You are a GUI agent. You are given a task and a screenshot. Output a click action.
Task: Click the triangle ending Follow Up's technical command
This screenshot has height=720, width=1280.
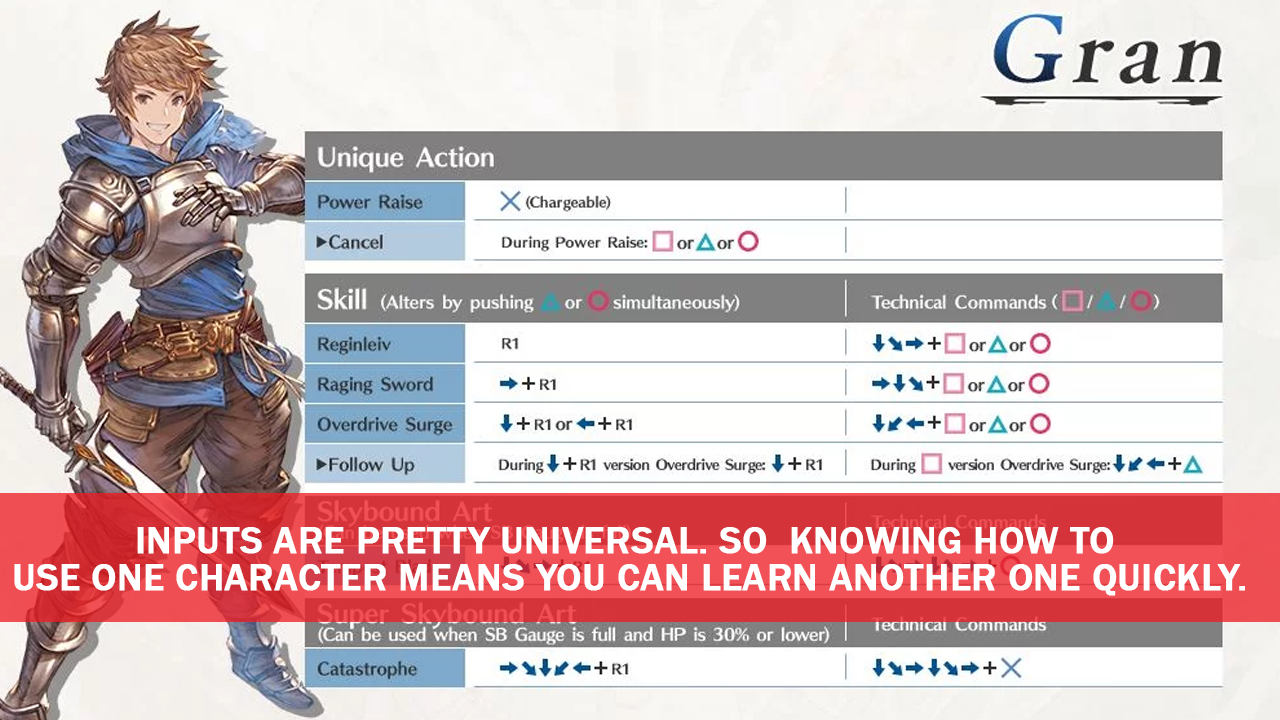point(1191,464)
